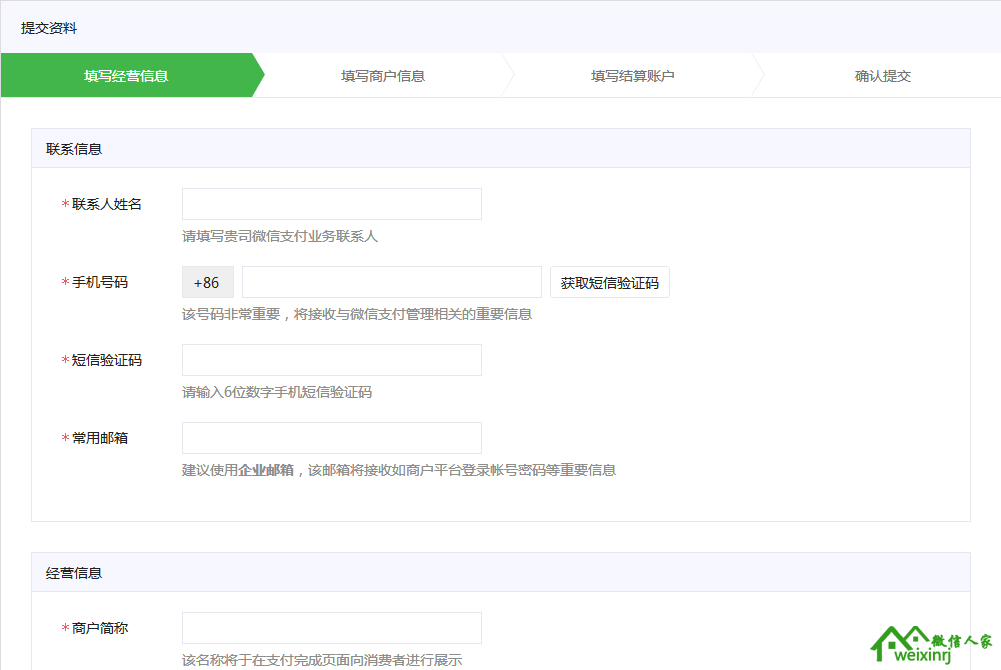
Task: Click the 手机号码 field label
Action: 100,282
